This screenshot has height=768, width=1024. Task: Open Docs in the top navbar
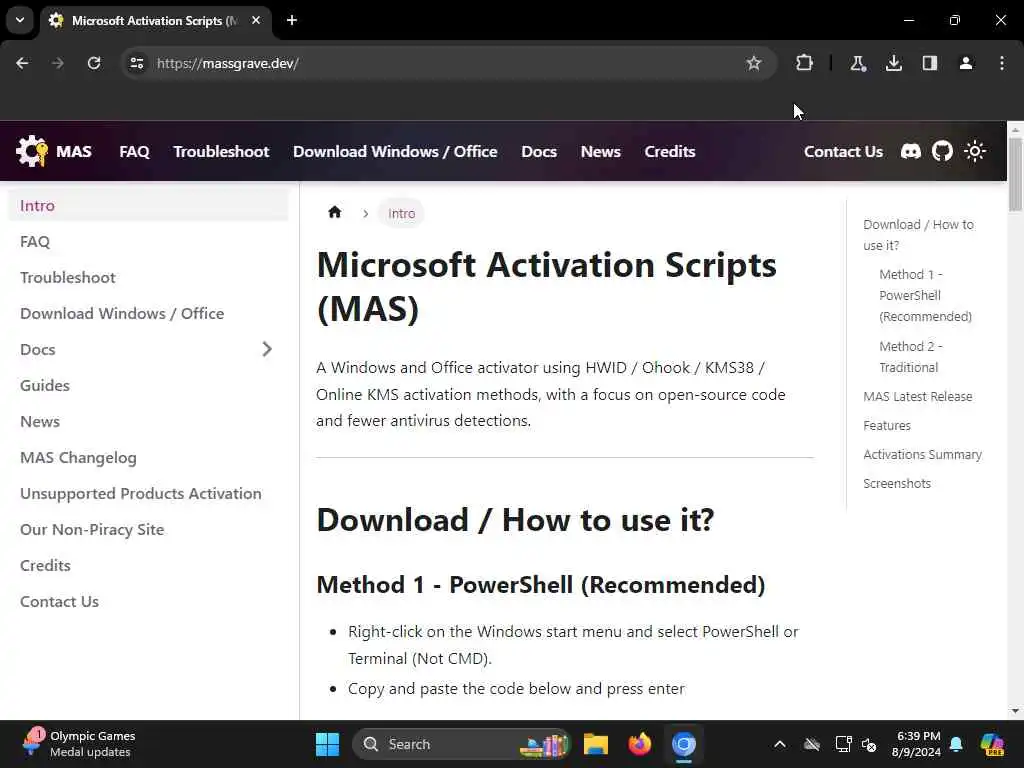(x=539, y=152)
